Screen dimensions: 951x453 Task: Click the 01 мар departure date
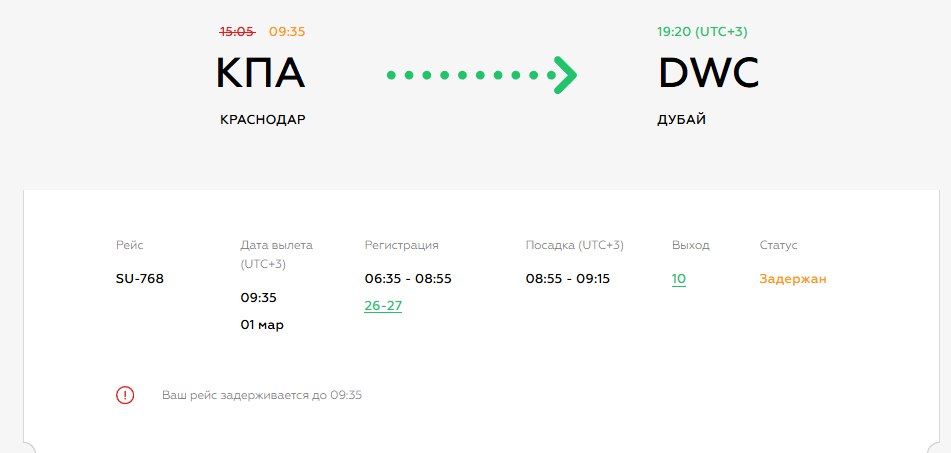262,325
